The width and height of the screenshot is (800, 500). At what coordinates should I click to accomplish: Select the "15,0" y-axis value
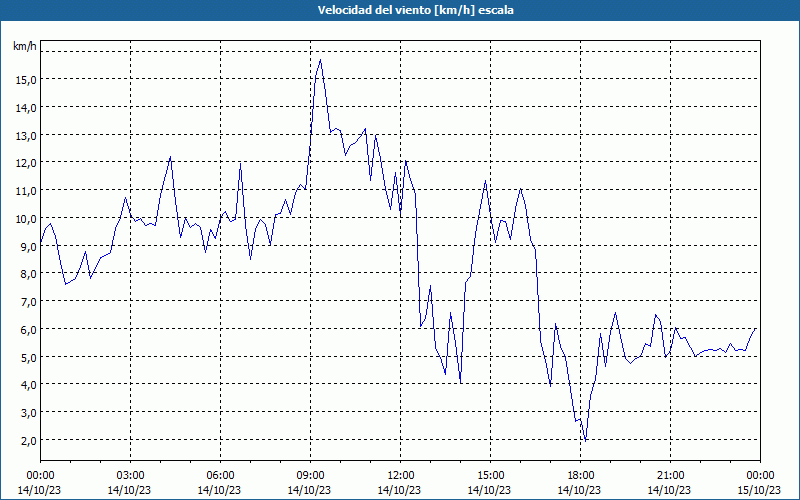tap(27, 80)
